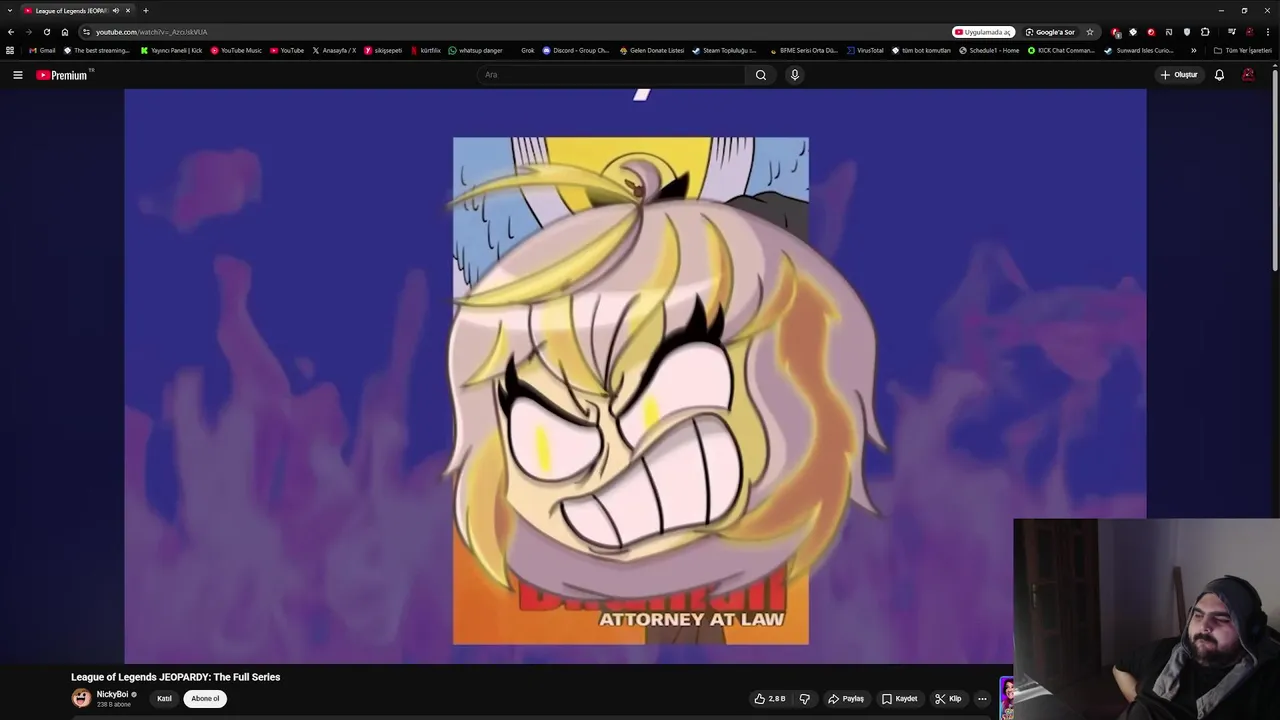1280x720 pixels.
Task: Create a clip with Klip button
Action: (x=948, y=699)
